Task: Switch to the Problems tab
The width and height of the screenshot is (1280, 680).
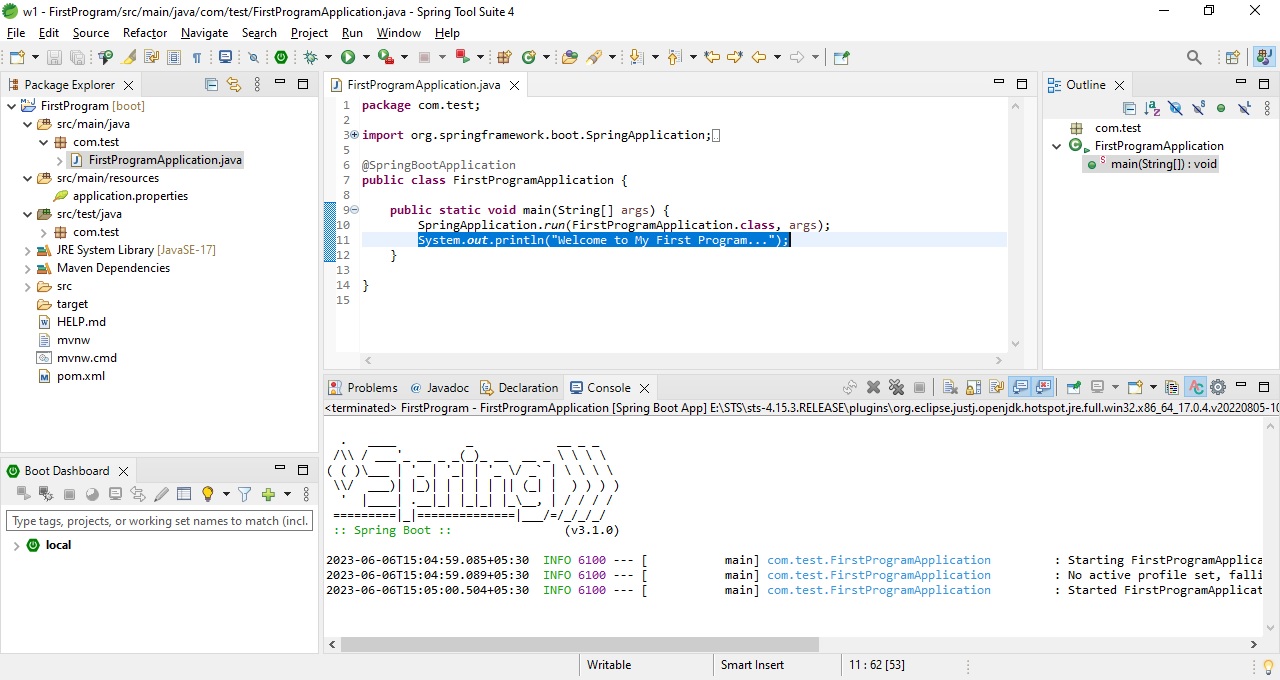Action: tap(372, 387)
